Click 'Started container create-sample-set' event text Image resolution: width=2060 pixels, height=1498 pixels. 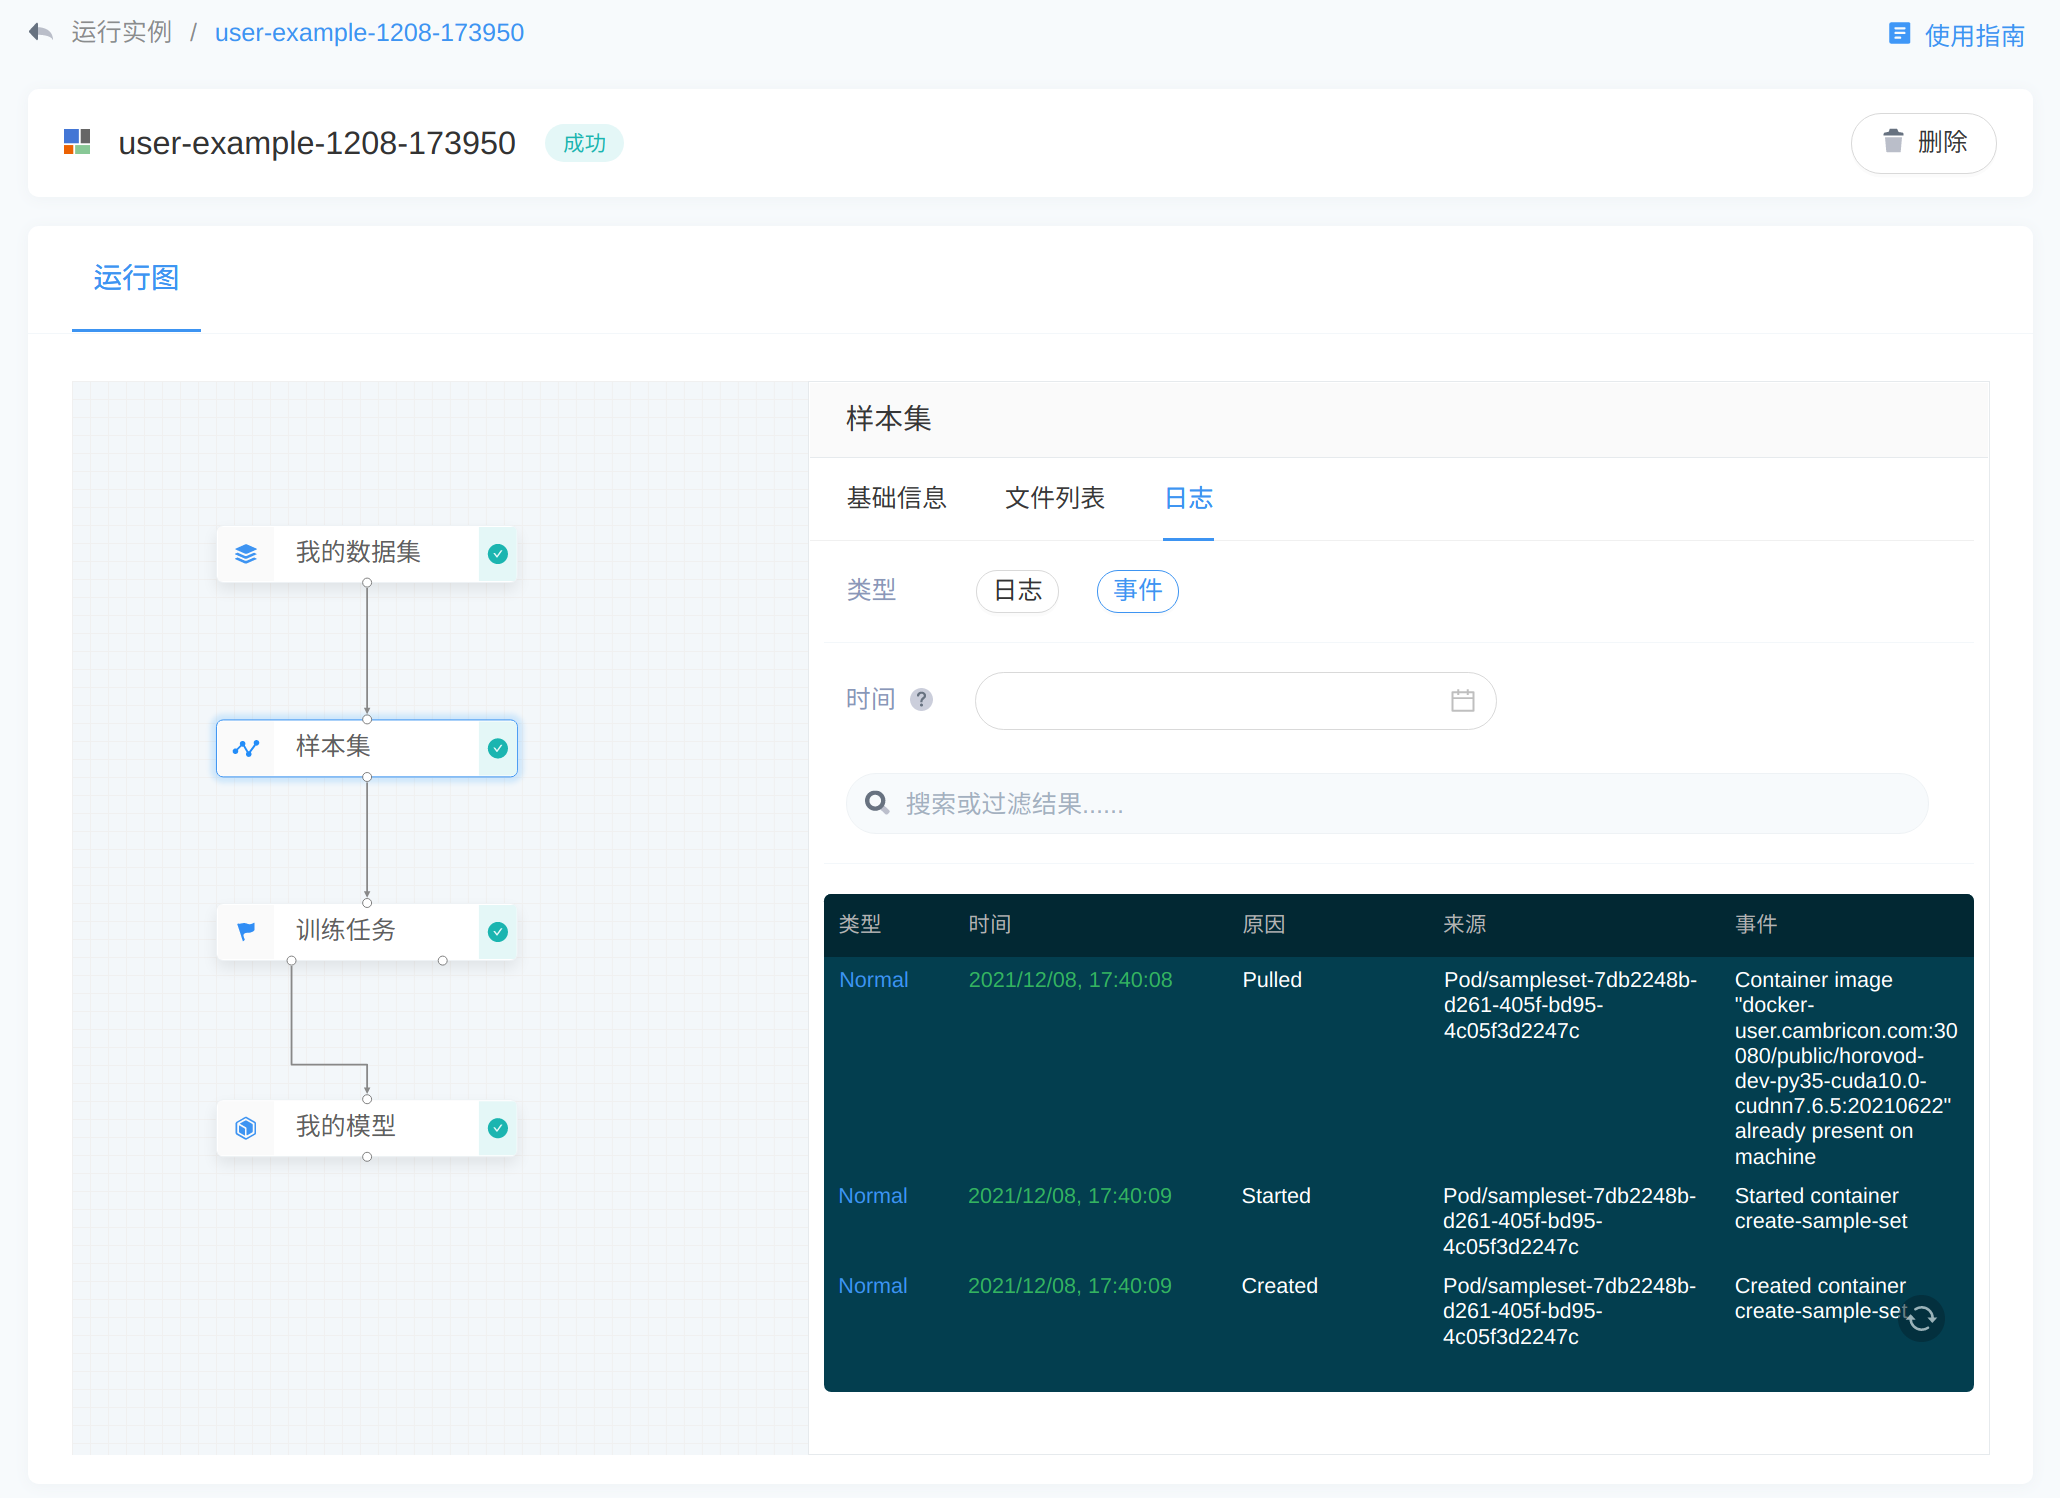1821,1208
